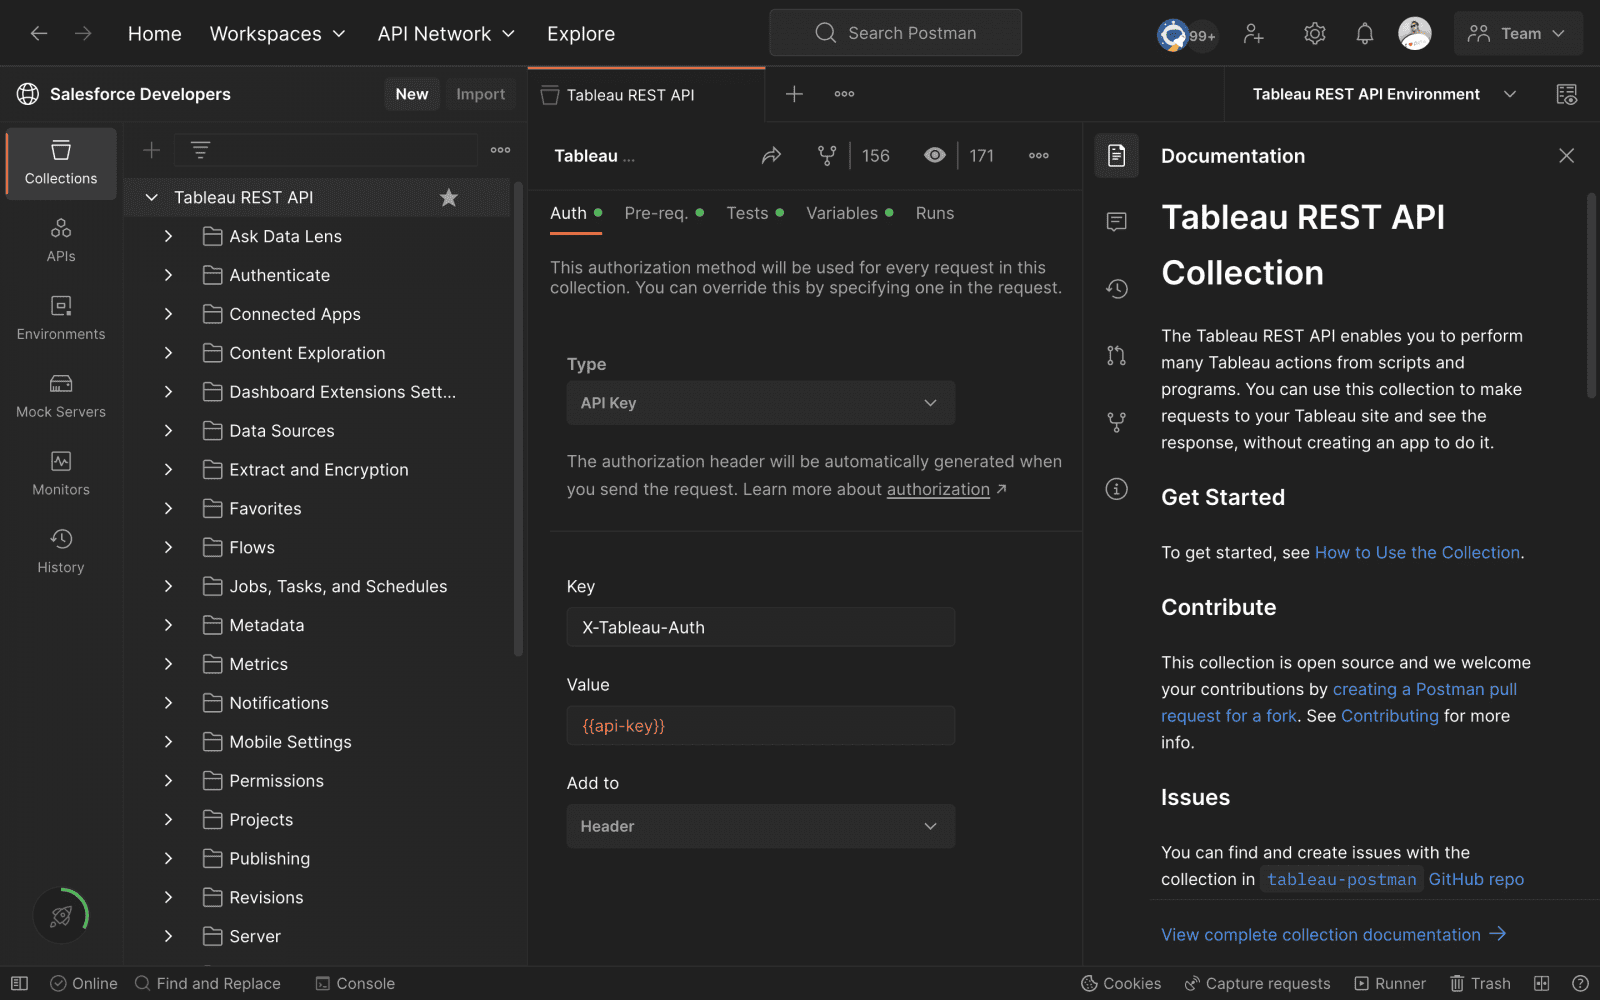Open the environment quick look icon
This screenshot has width=1600, height=1000.
point(1567,94)
